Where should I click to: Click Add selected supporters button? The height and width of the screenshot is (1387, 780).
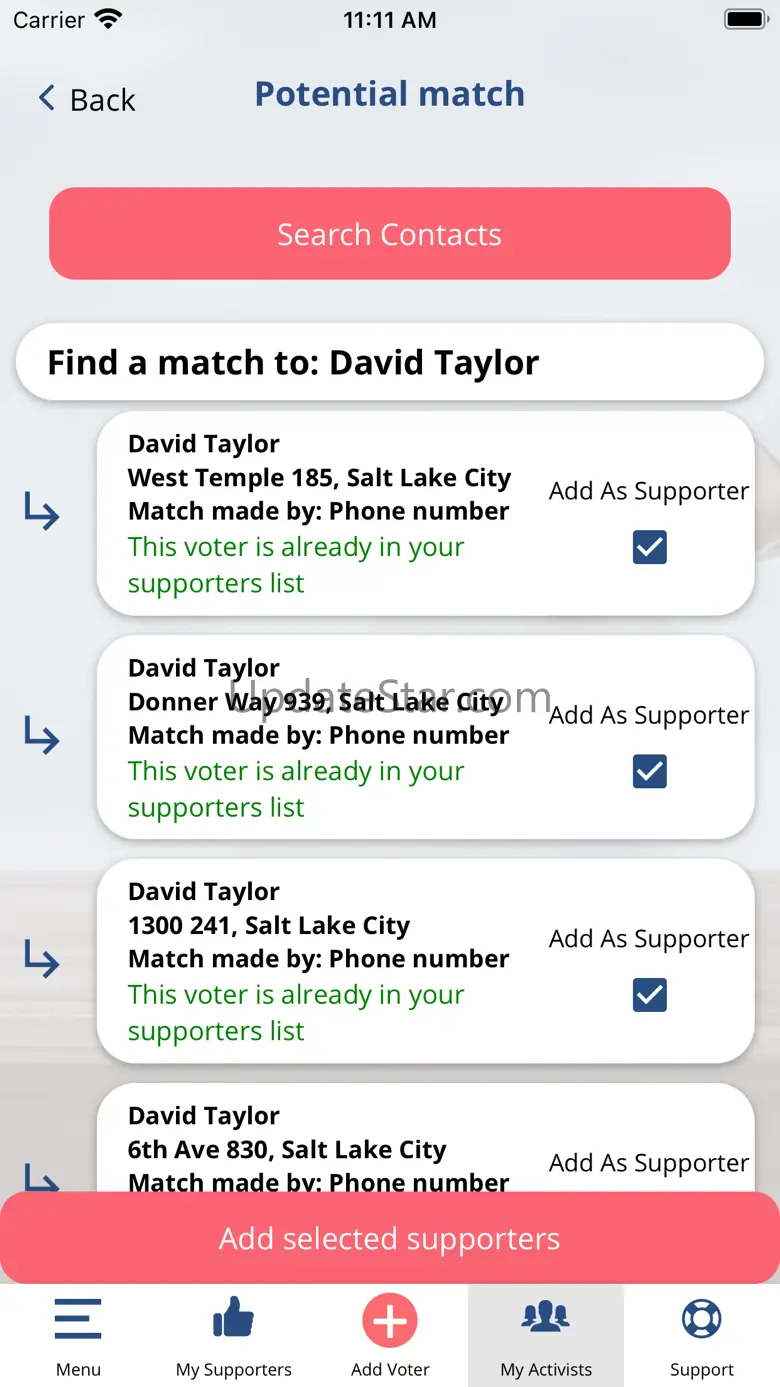coord(390,1238)
